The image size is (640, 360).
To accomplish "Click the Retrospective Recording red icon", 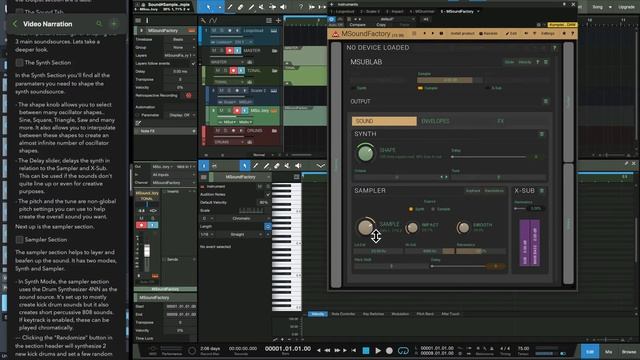I will pos(189,96).
